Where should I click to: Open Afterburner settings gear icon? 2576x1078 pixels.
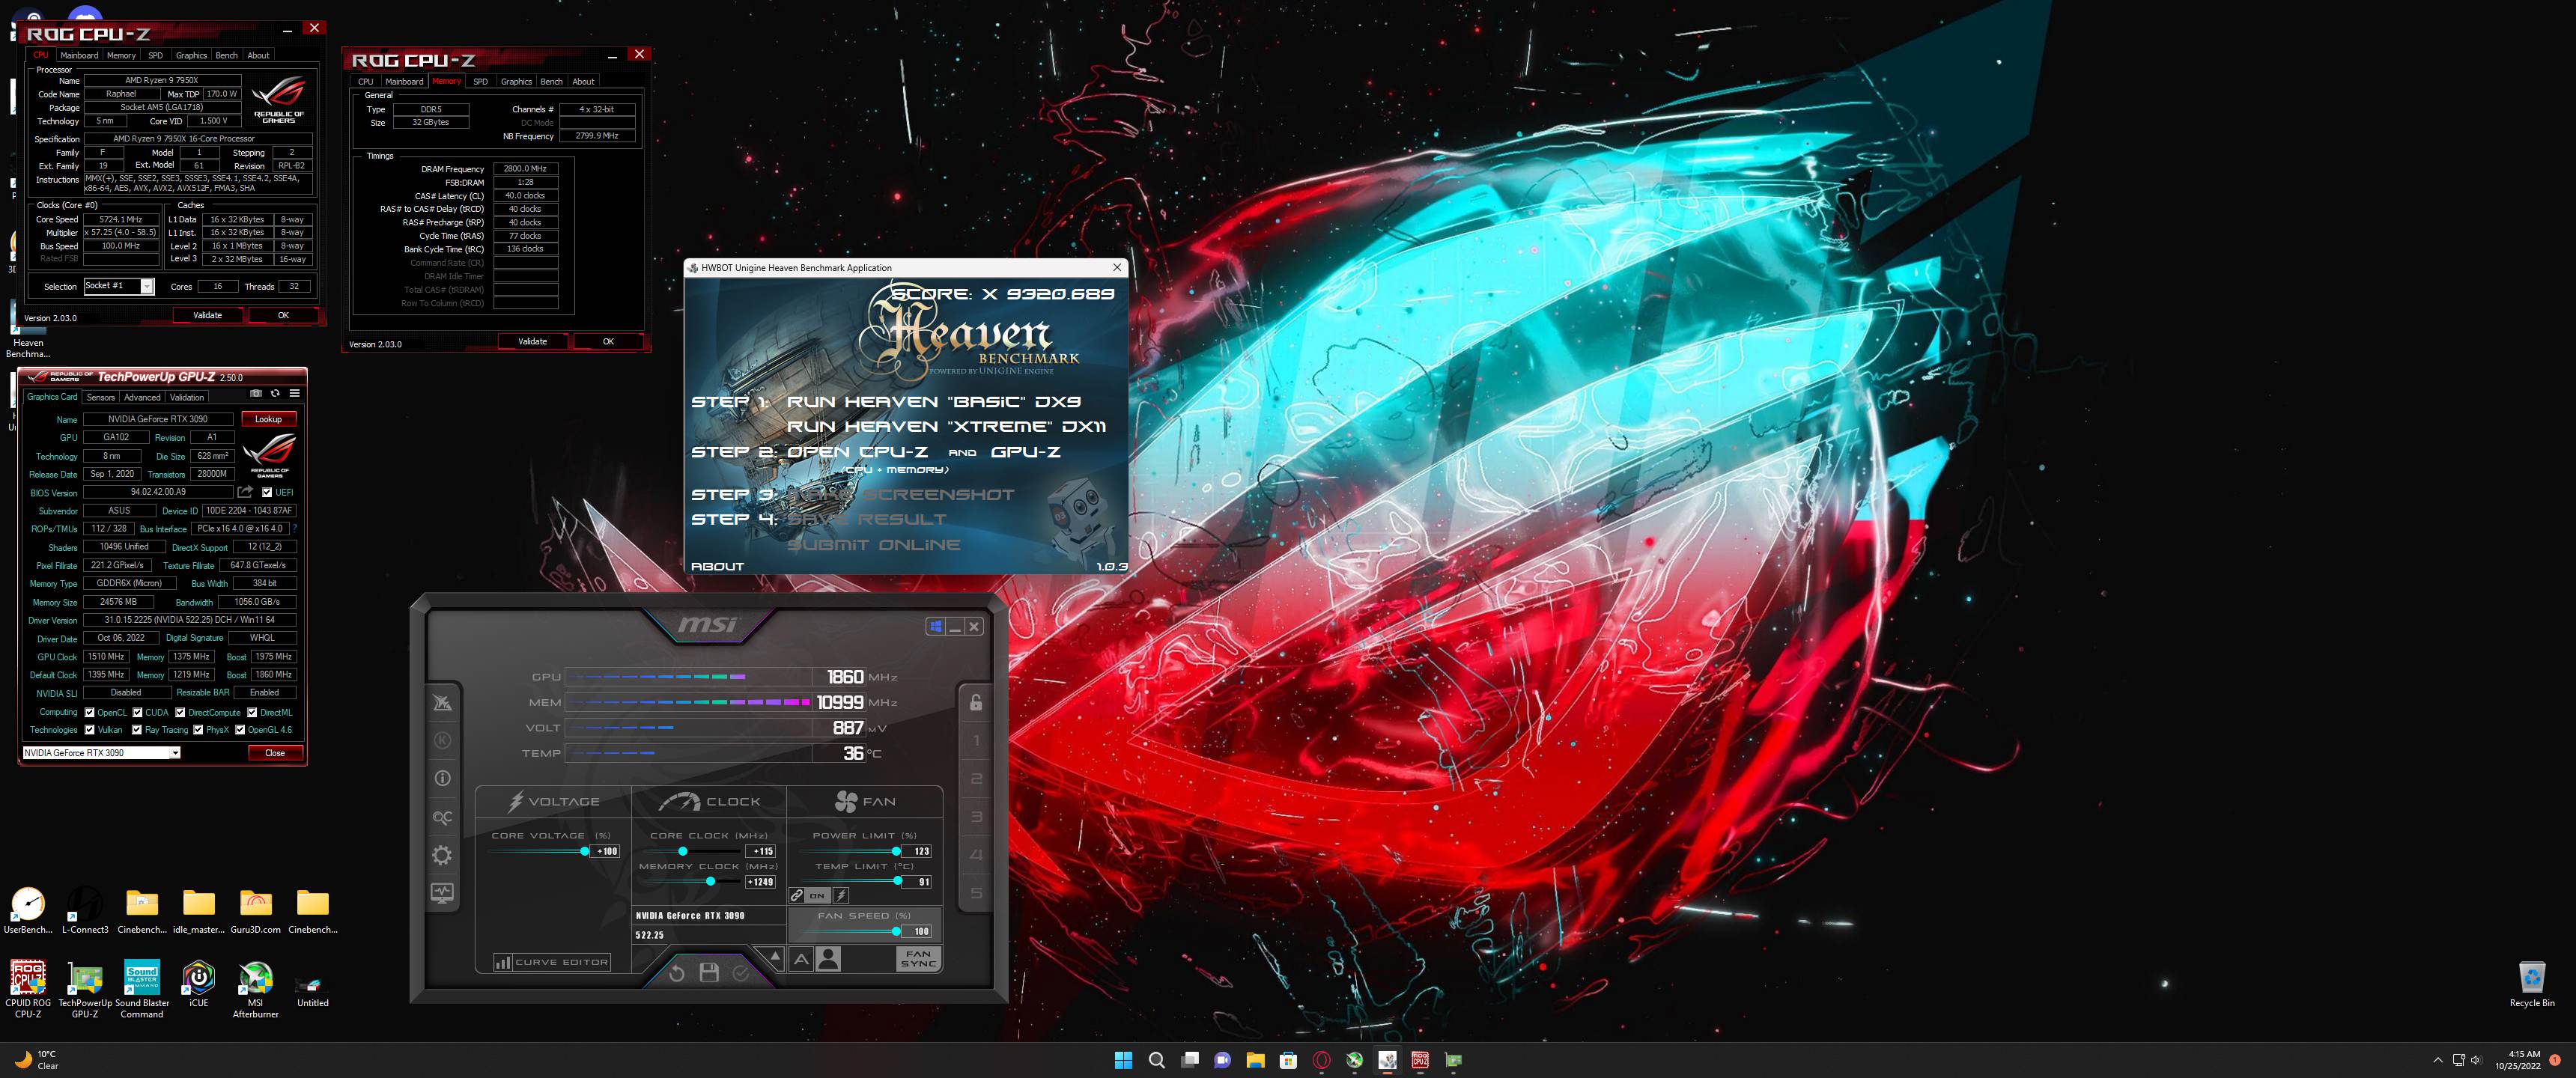pos(442,855)
